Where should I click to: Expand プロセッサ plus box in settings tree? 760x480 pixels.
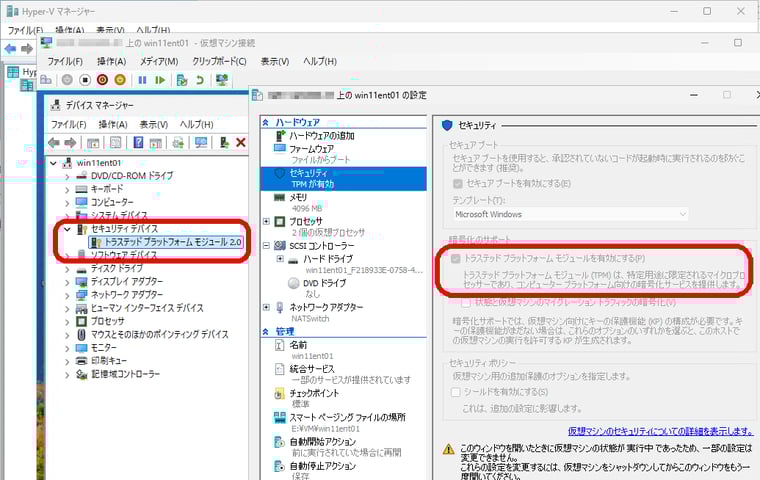point(266,222)
